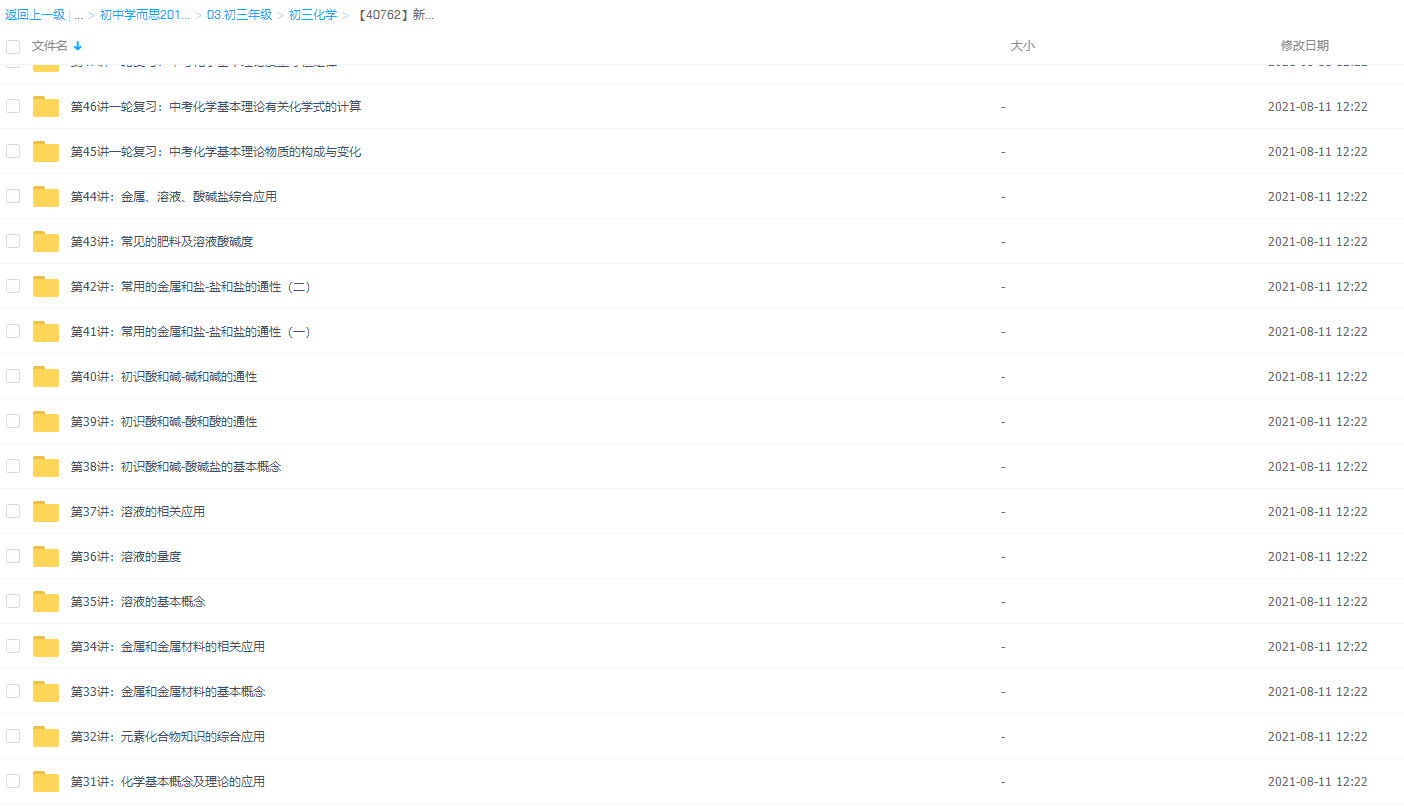1404x806 pixels.
Task: Navigate to 03.初三年级 breadcrumb
Action: tap(239, 15)
